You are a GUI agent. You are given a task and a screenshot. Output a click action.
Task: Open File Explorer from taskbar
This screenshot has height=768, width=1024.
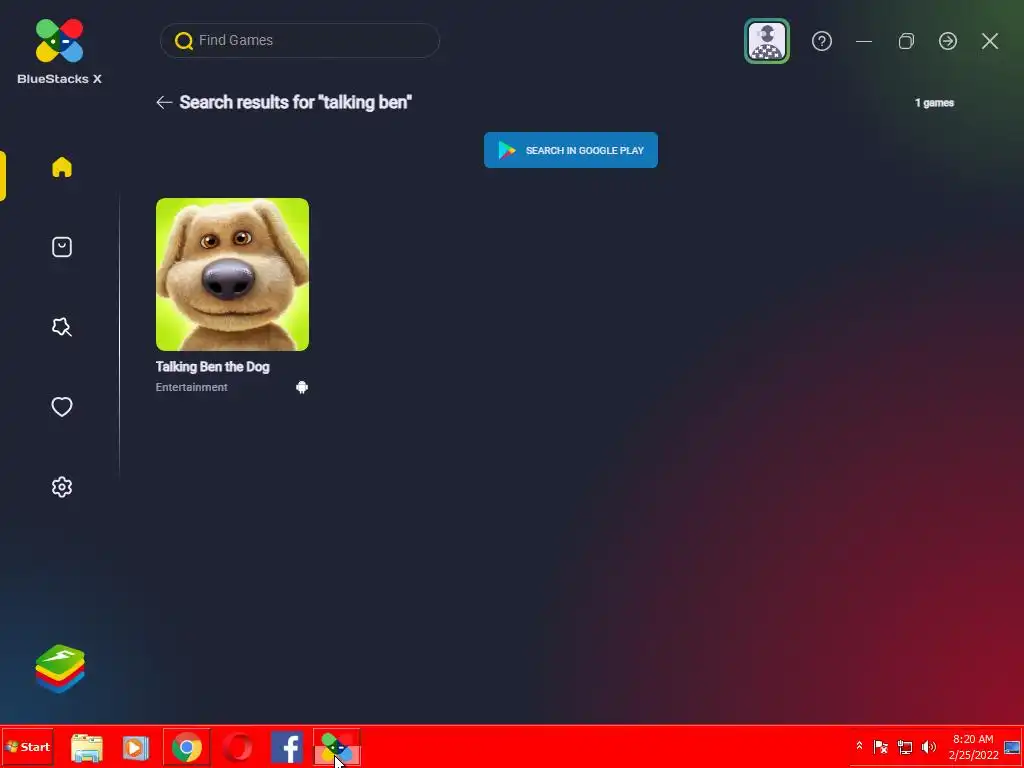pos(87,748)
